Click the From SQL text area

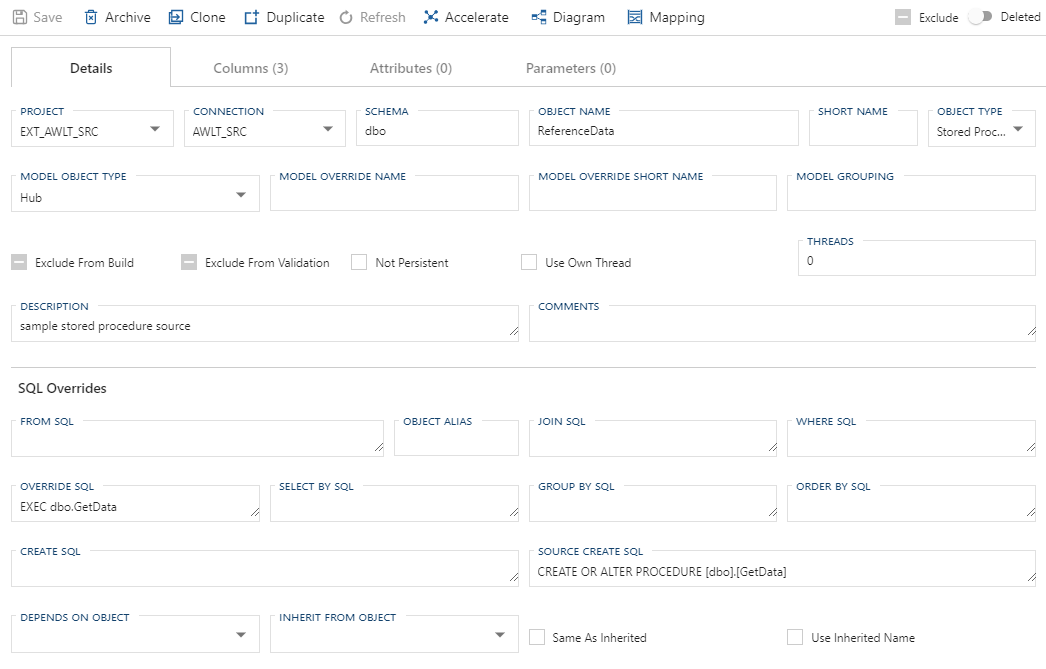197,440
